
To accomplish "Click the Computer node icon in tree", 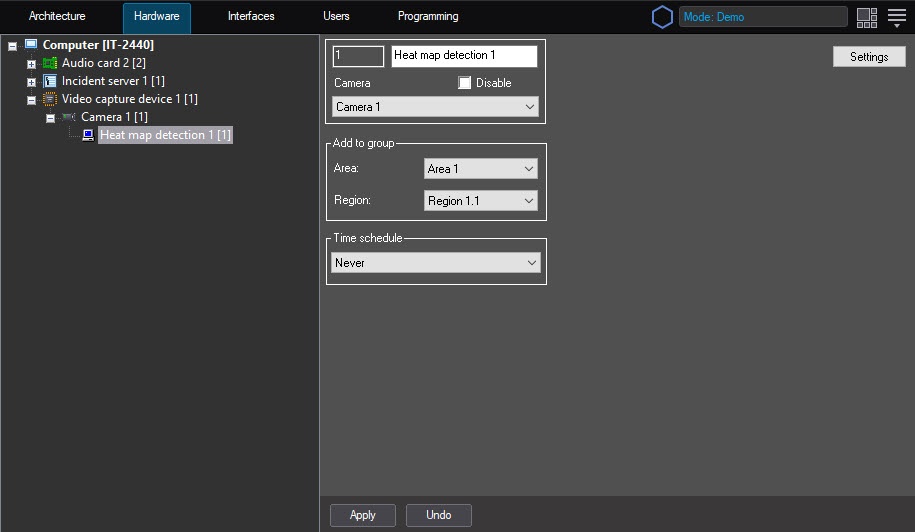I will click(31, 45).
